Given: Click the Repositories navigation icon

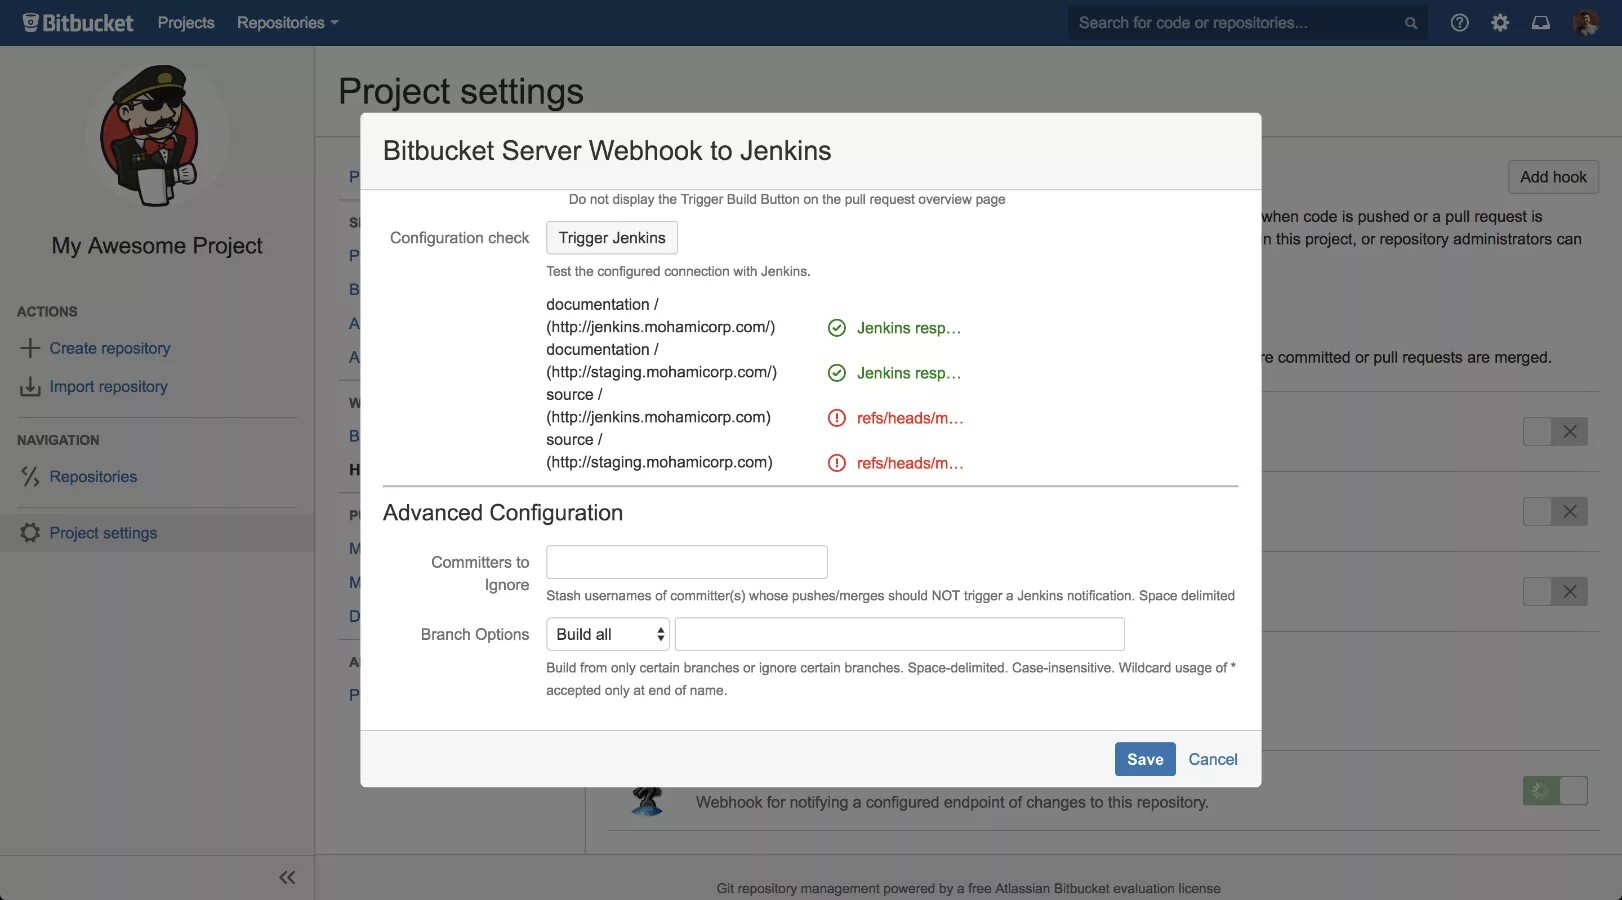Looking at the screenshot, I should (x=30, y=477).
